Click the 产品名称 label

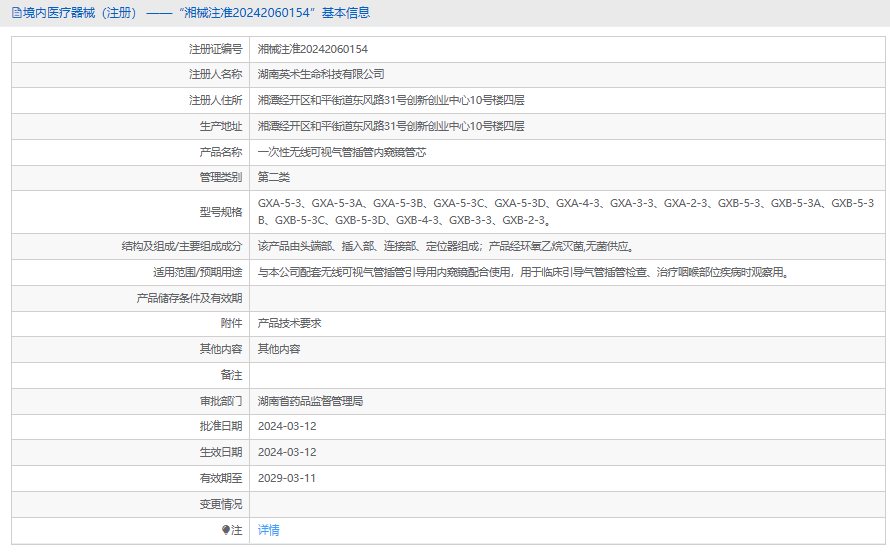tap(221, 152)
